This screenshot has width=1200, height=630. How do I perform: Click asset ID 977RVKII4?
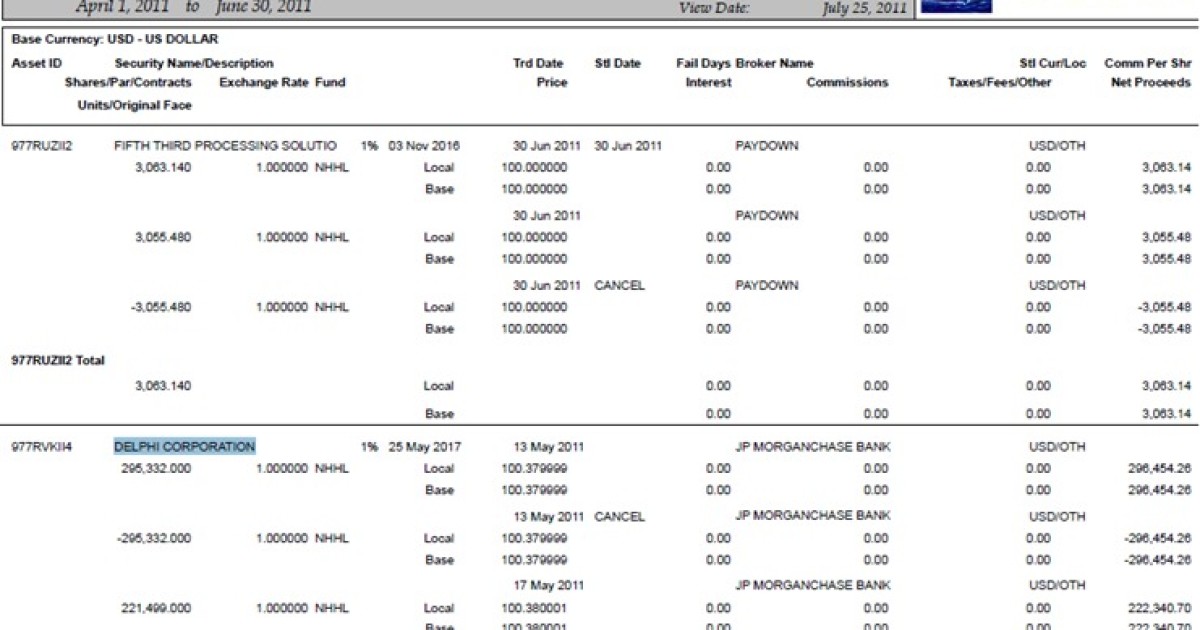pos(42,447)
